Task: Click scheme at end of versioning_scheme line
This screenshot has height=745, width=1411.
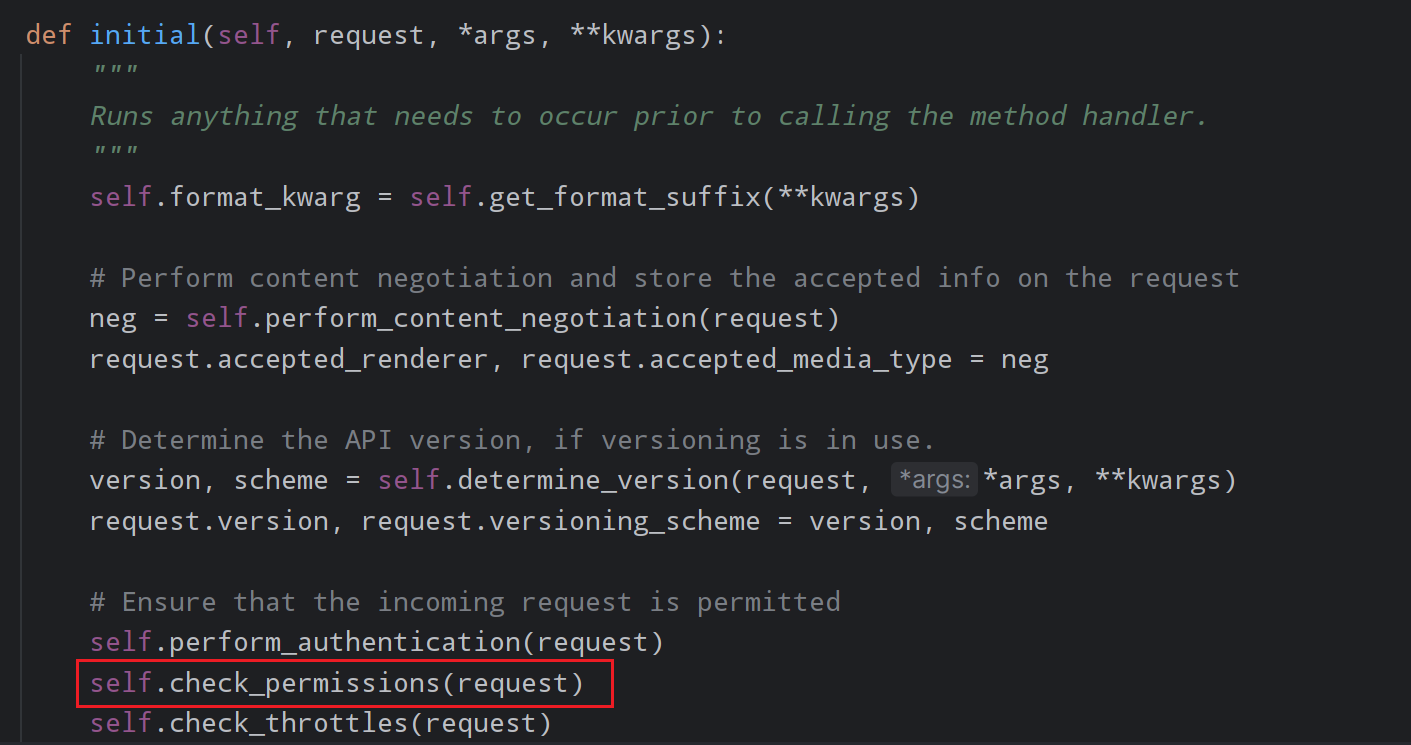Action: 1000,521
